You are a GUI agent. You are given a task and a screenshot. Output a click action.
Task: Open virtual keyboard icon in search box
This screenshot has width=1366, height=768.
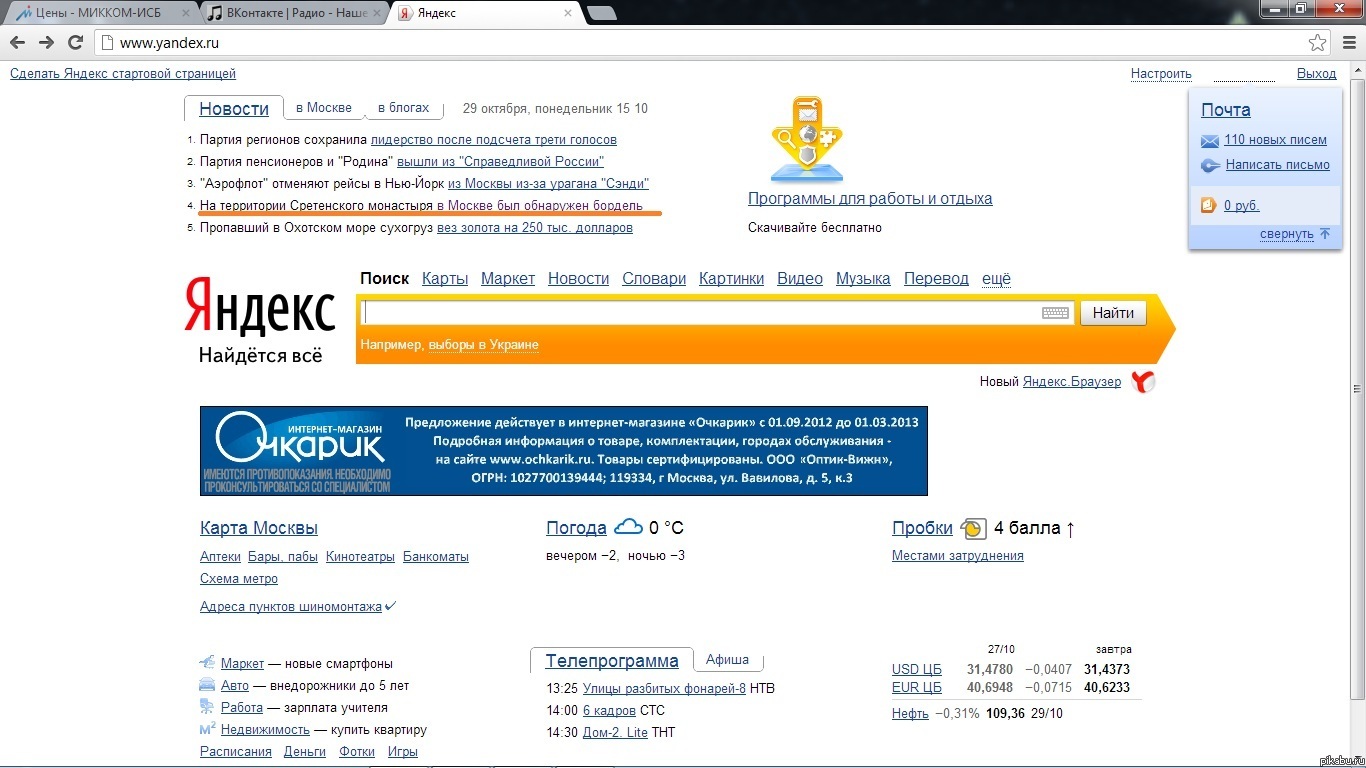pos(1055,313)
